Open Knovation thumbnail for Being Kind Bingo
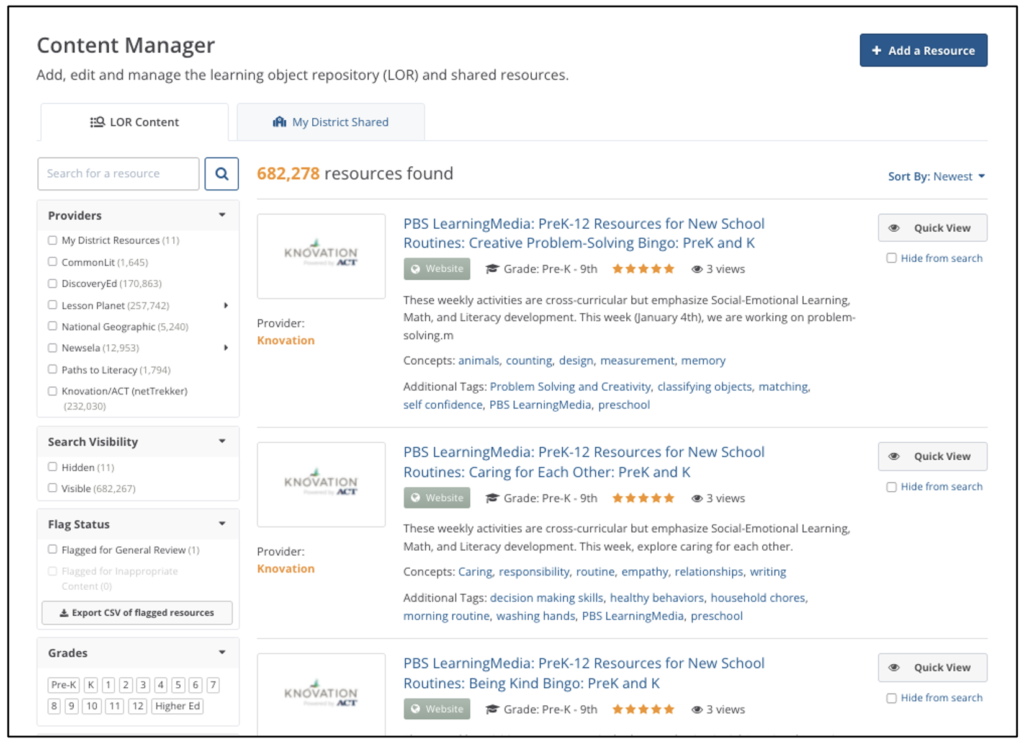 [x=321, y=695]
